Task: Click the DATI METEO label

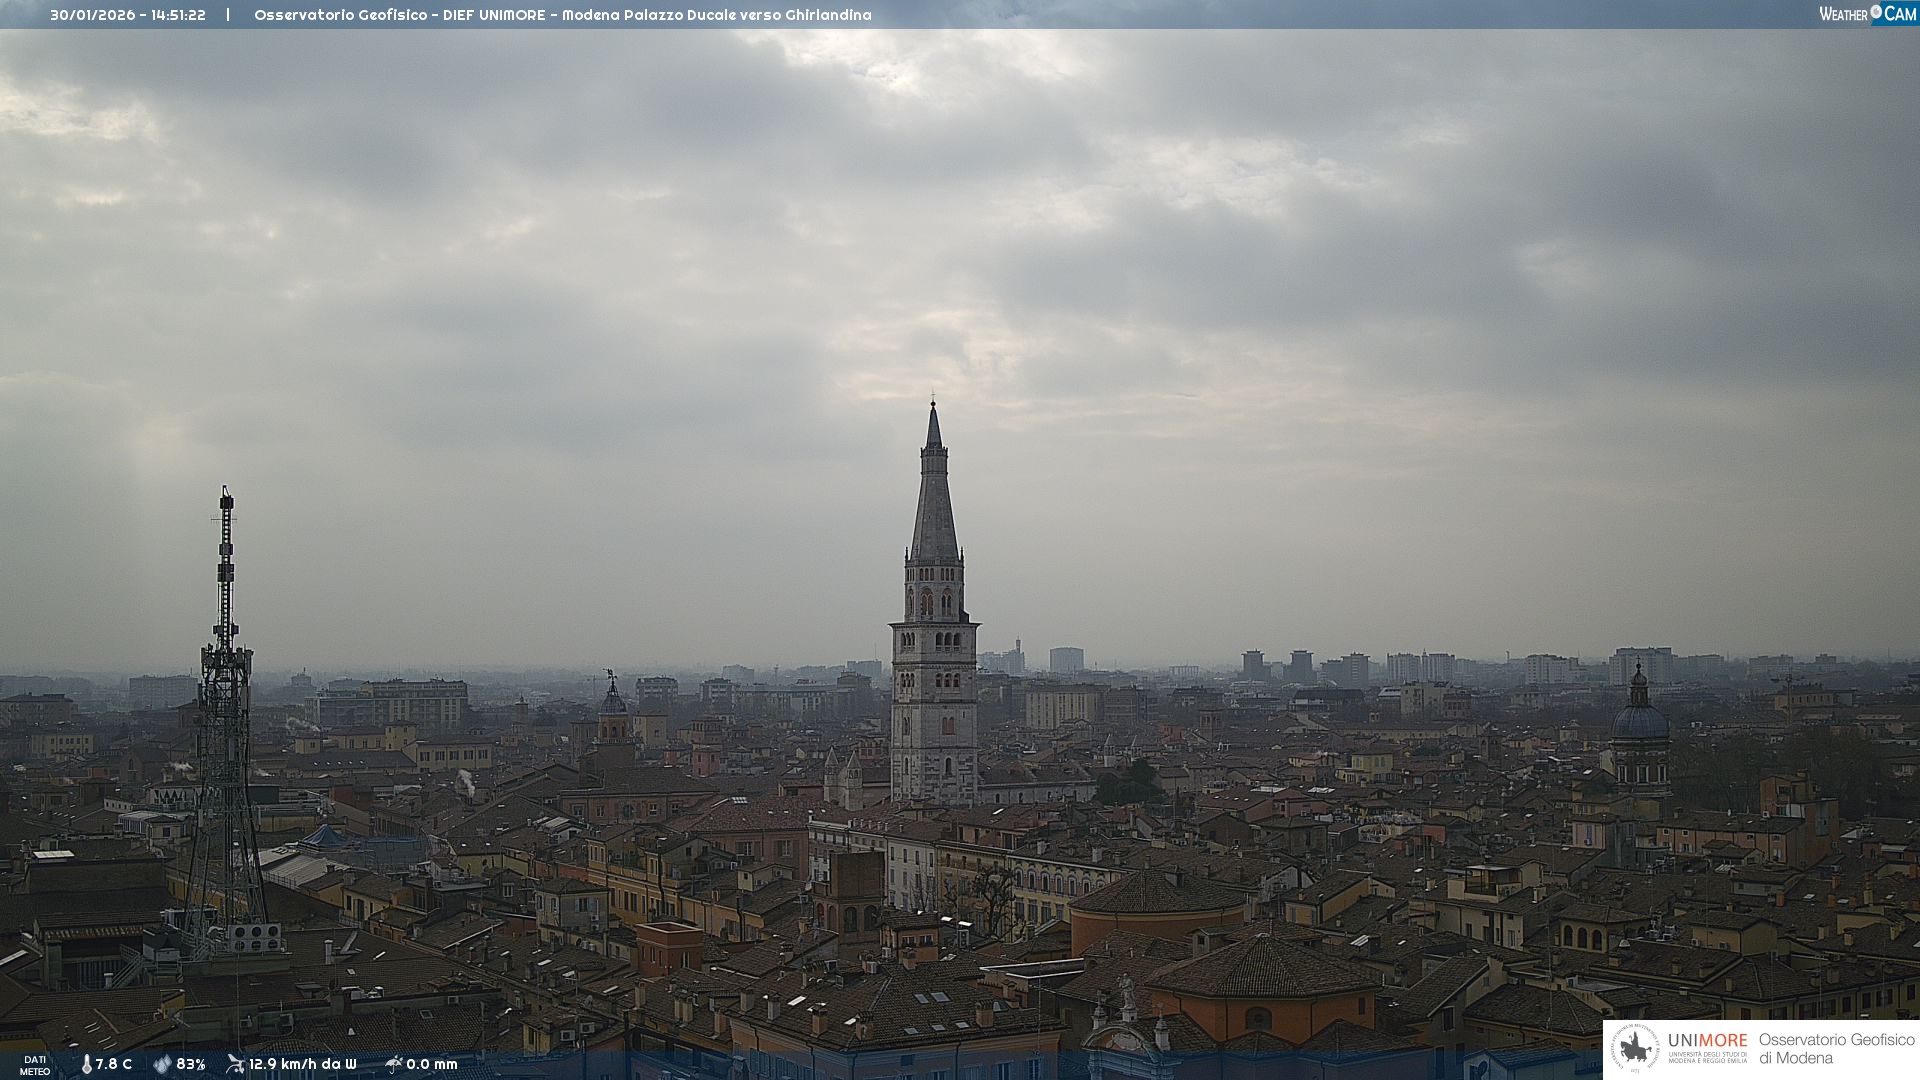Action: (35, 1065)
